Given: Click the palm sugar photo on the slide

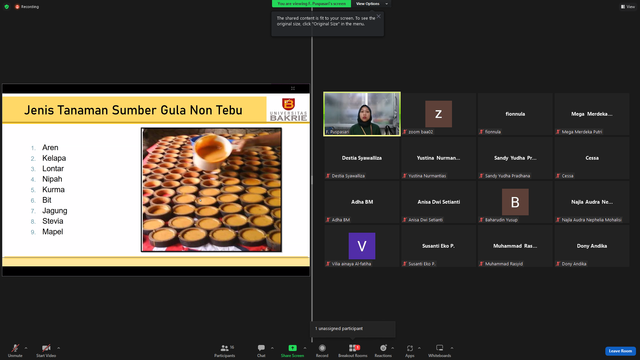Looking at the screenshot, I should tap(211, 190).
